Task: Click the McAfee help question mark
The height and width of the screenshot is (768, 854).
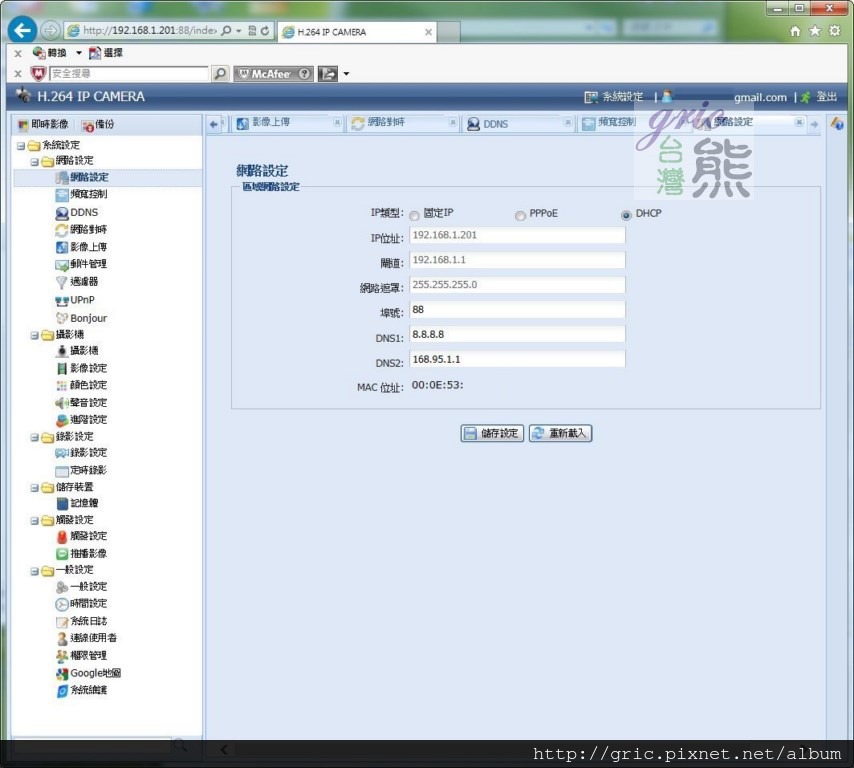Action: point(304,74)
